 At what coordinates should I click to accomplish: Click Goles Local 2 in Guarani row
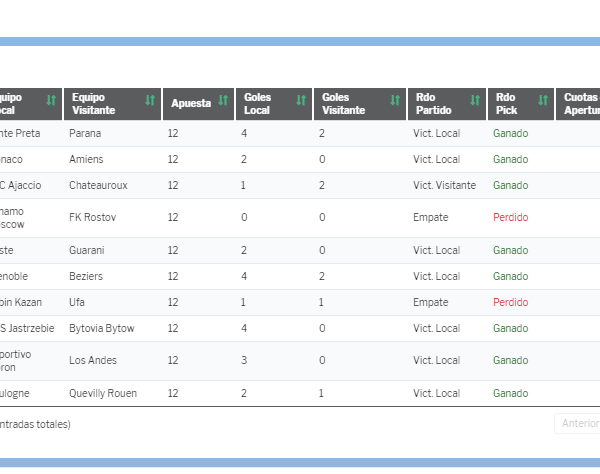244,250
